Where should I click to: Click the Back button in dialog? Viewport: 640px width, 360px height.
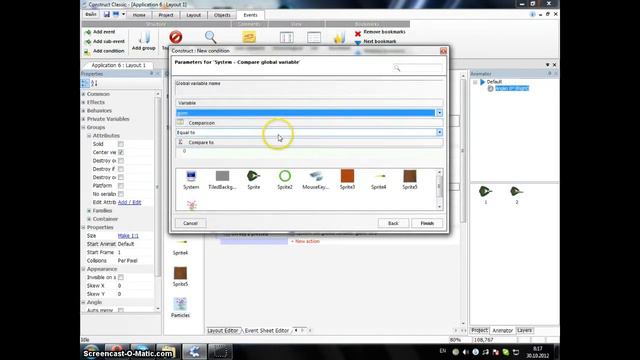(x=393, y=223)
